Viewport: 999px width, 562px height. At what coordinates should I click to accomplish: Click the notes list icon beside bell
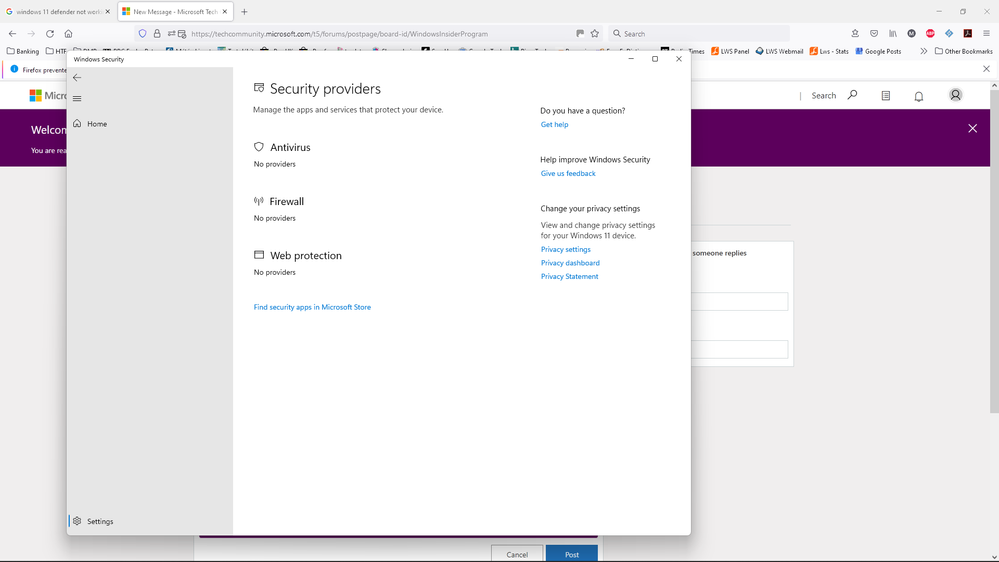pos(886,96)
